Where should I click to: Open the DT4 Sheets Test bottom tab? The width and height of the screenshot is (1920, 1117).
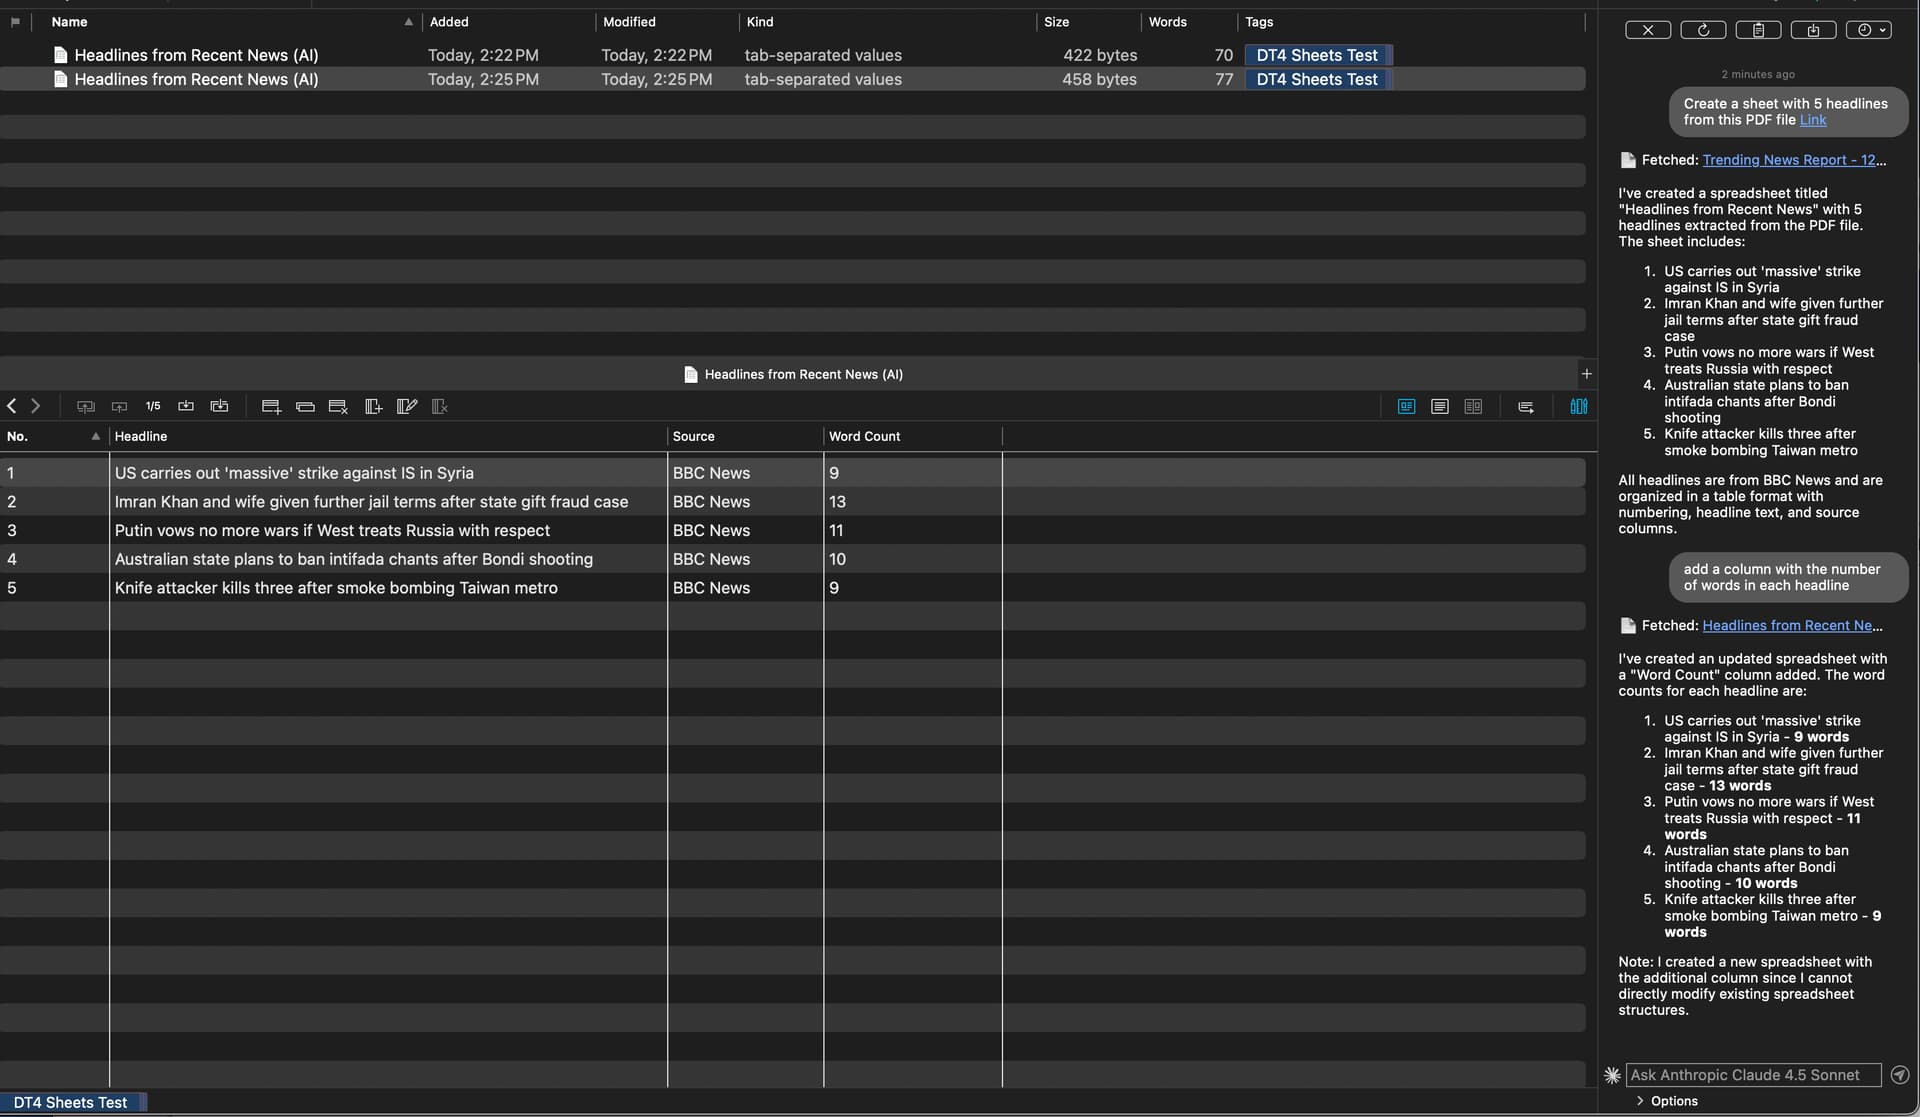click(71, 1102)
